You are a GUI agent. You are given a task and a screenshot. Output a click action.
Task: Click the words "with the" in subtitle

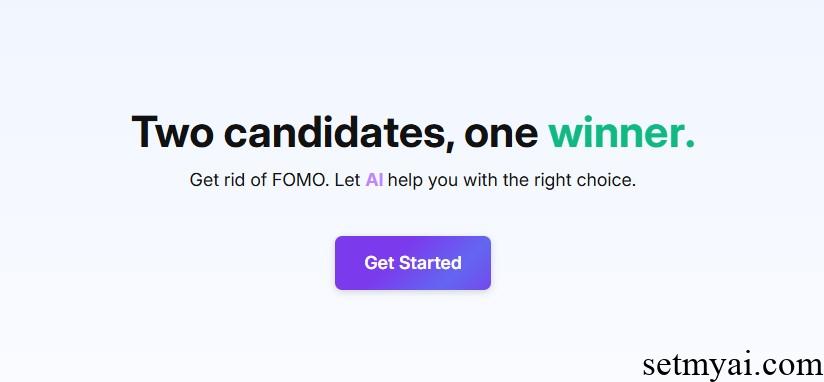point(496,180)
